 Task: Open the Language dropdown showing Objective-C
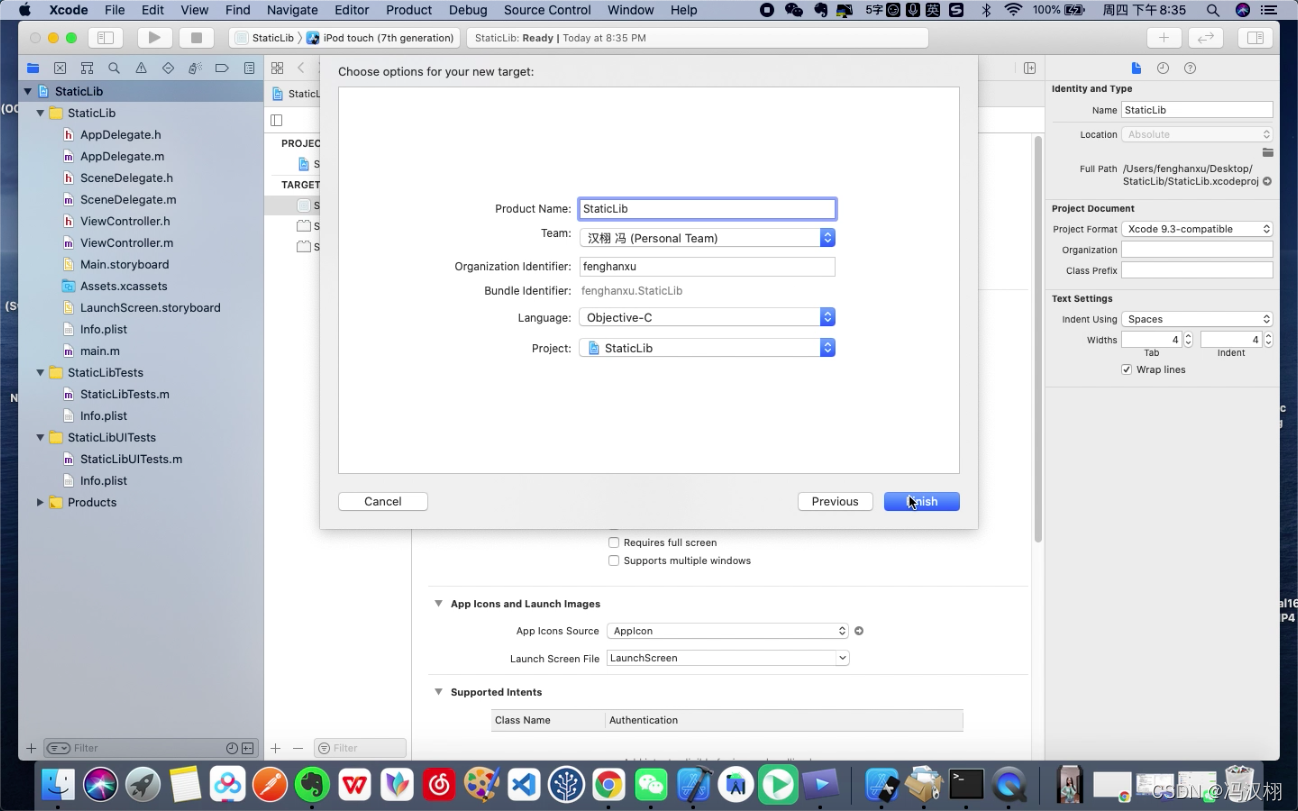point(707,317)
